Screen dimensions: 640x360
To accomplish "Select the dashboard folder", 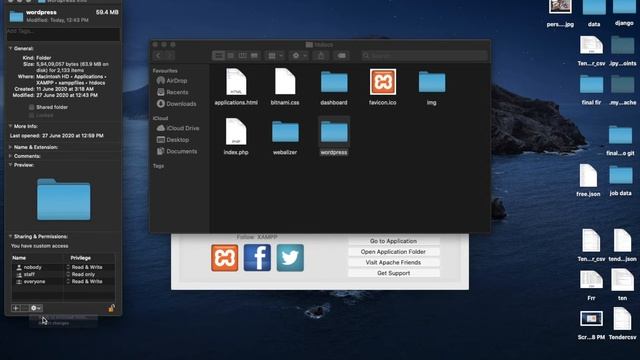I will tap(334, 87).
